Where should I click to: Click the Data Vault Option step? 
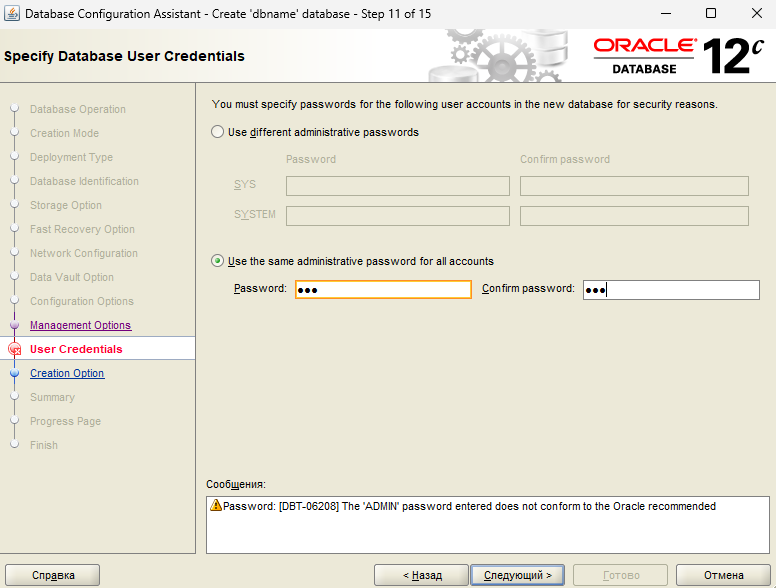(72, 277)
